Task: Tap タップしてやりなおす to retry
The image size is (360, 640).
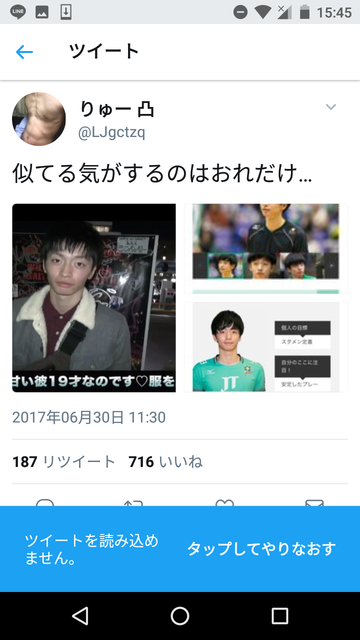Action: [261, 549]
